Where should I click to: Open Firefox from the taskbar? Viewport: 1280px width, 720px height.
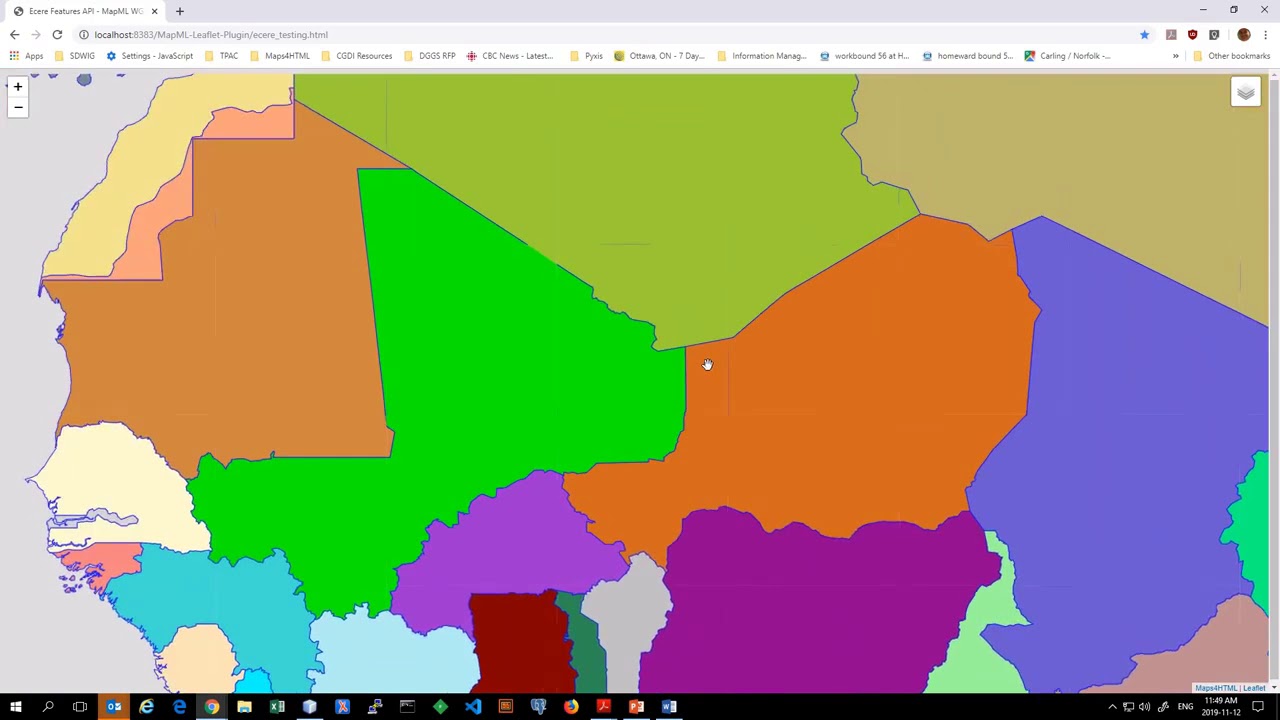pyautogui.click(x=571, y=707)
